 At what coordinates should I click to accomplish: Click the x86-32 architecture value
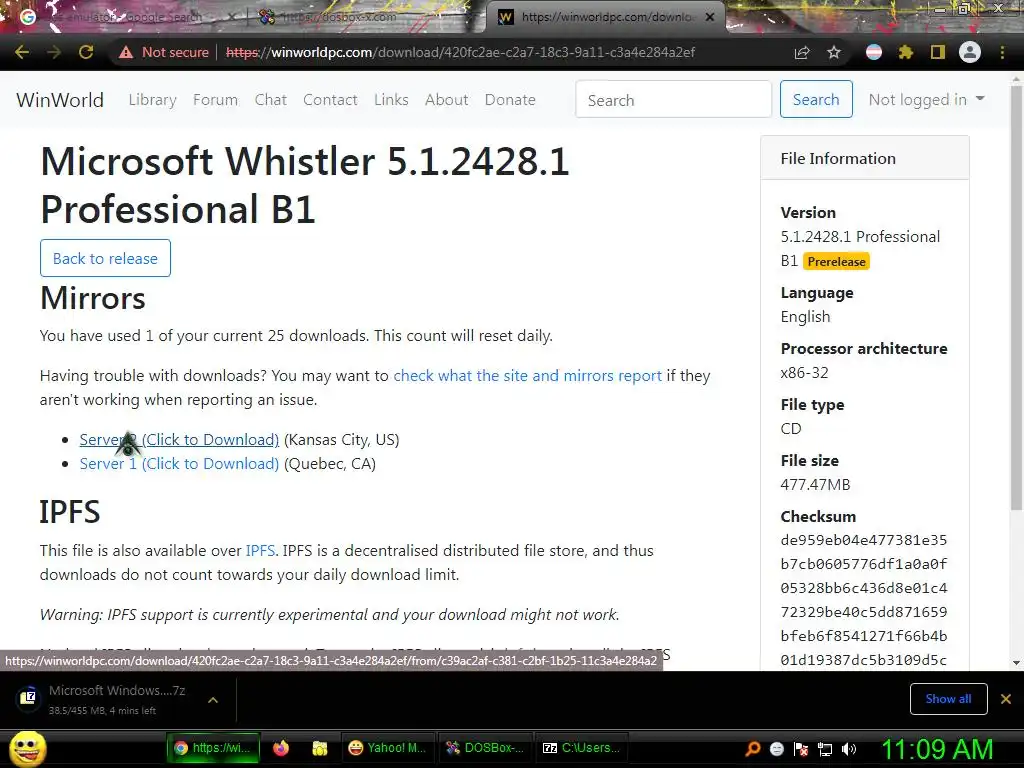point(805,373)
